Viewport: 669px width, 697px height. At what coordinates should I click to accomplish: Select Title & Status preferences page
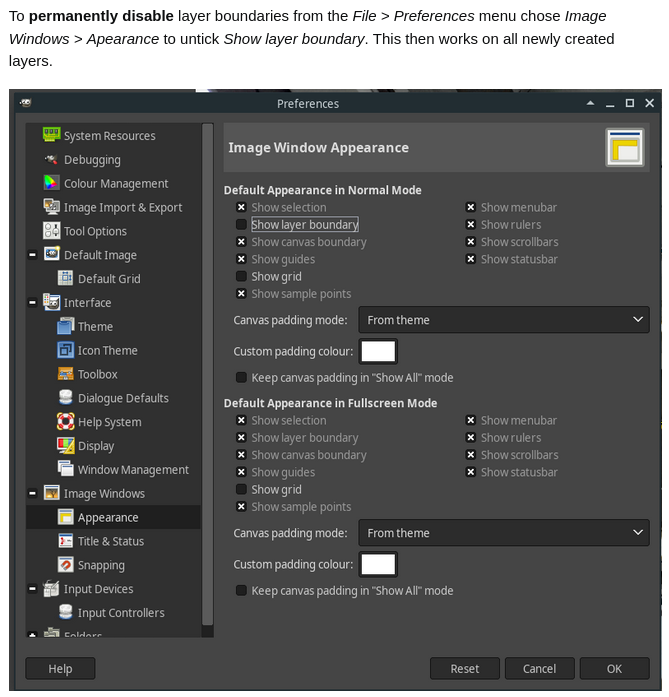coord(113,541)
